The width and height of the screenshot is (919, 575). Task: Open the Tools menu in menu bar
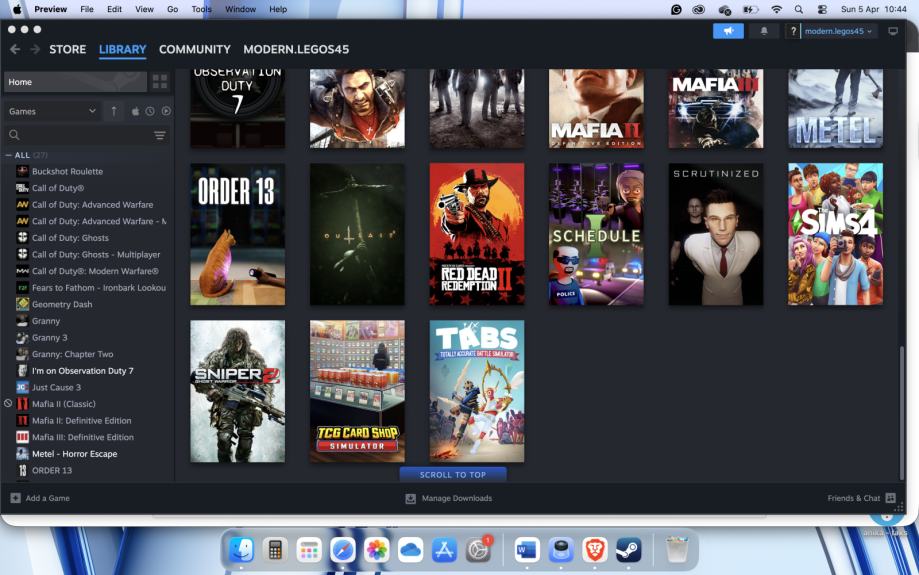click(x=201, y=9)
